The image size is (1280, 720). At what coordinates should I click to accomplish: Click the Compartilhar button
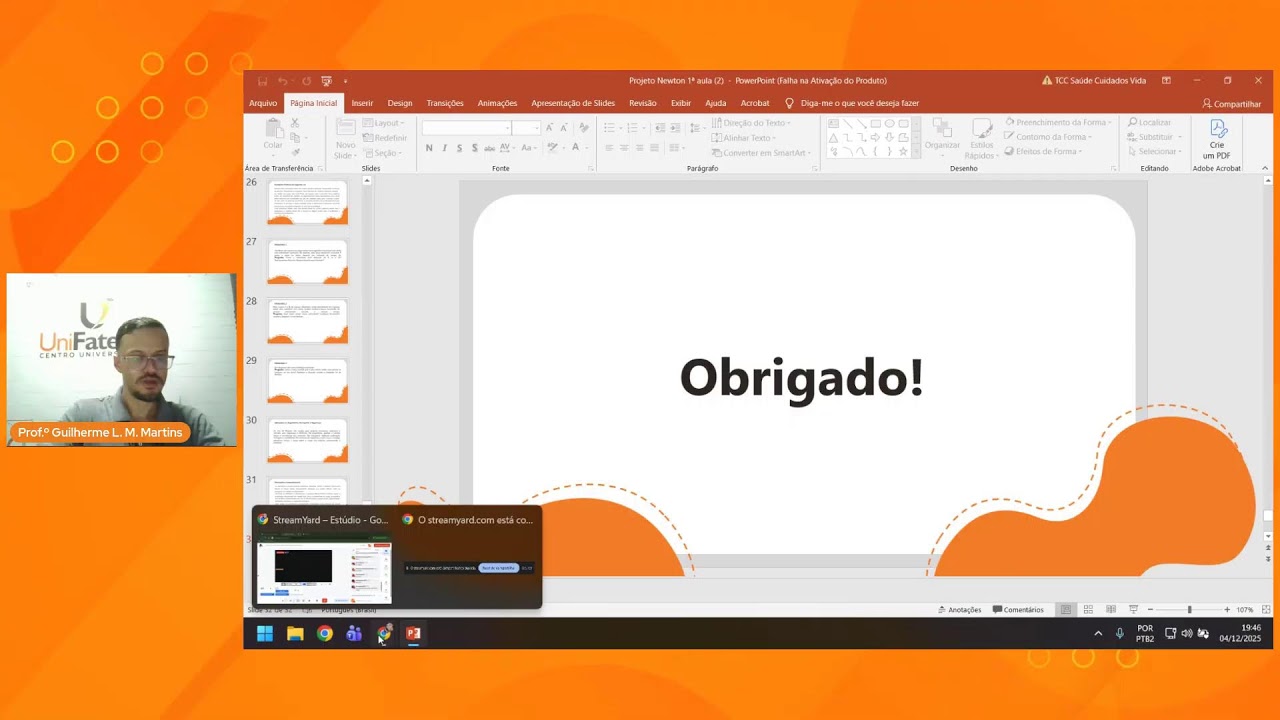[x=1232, y=104]
